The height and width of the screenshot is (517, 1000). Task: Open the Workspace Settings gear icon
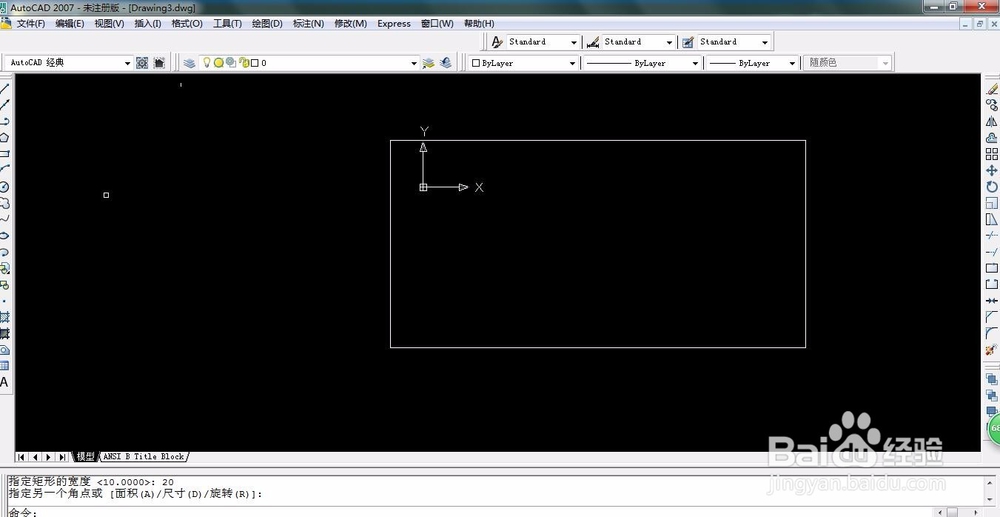[142, 63]
